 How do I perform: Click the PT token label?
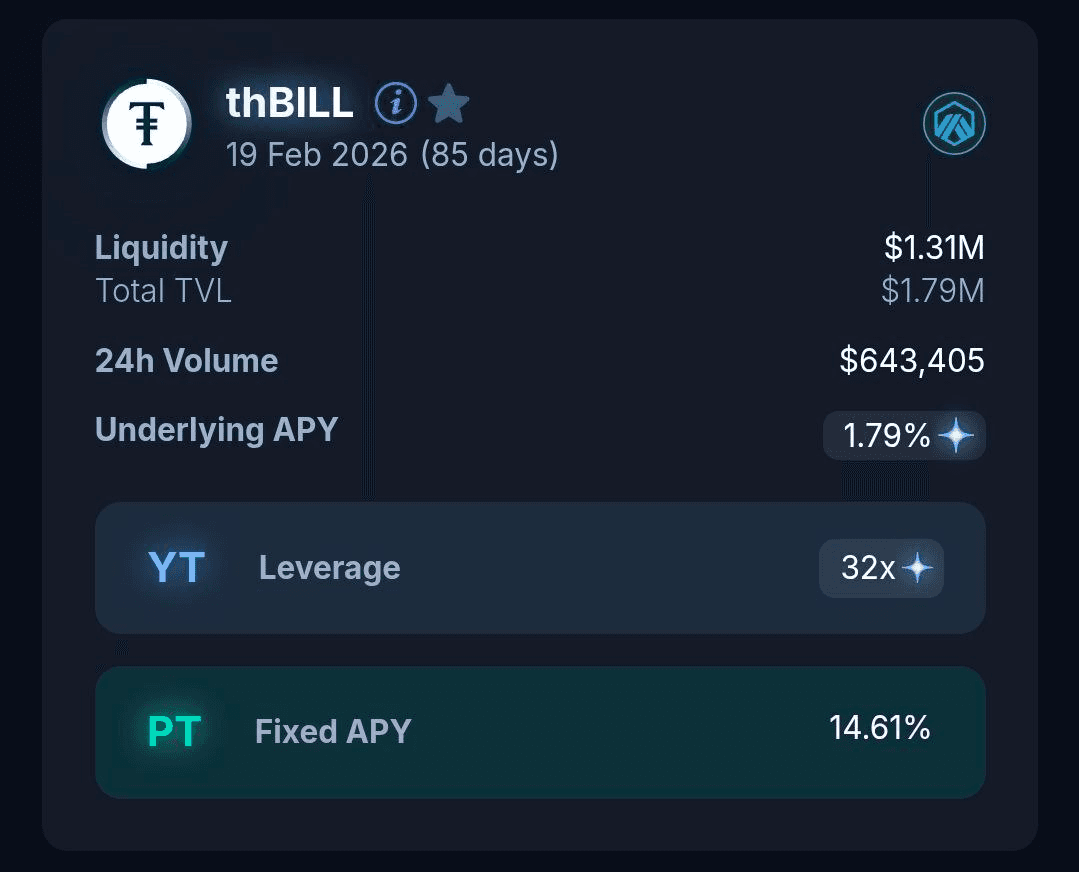(x=175, y=732)
